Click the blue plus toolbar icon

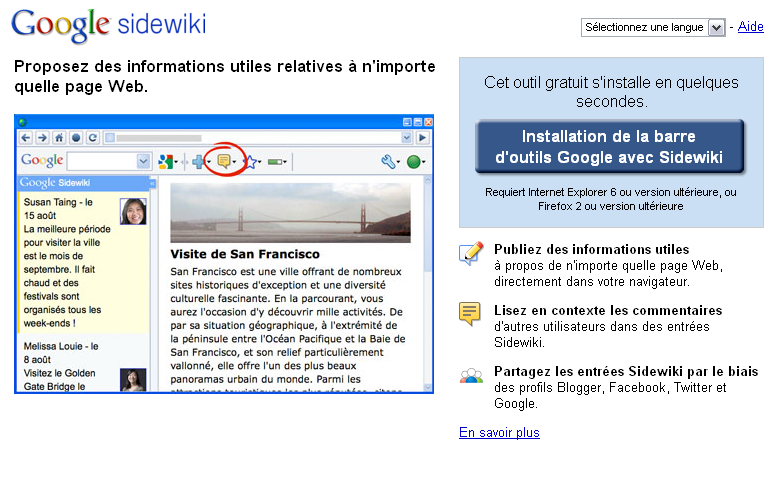pos(198,161)
